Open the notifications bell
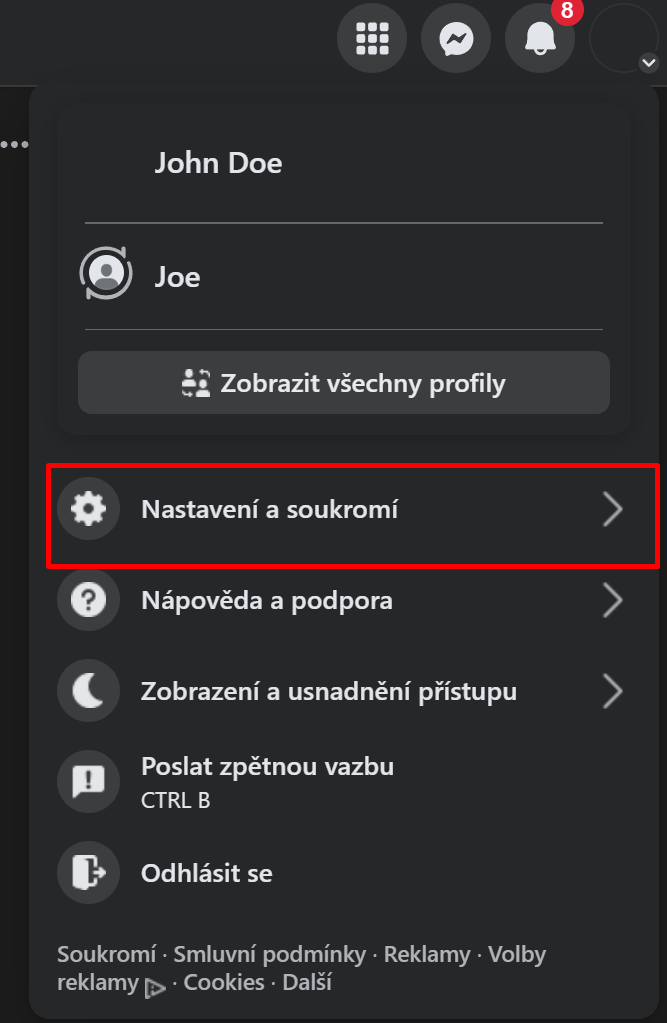667x1023 pixels. 540,40
